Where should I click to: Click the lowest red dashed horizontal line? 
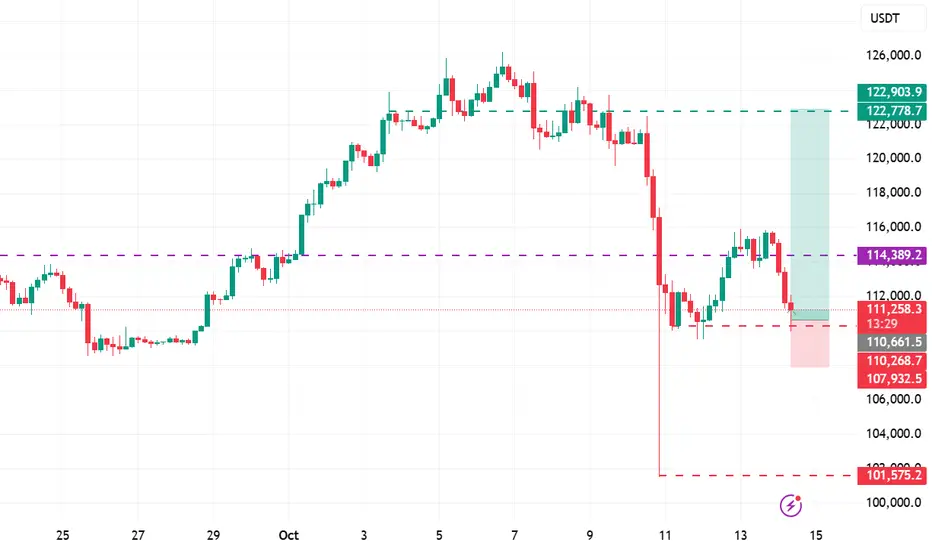tap(760, 475)
